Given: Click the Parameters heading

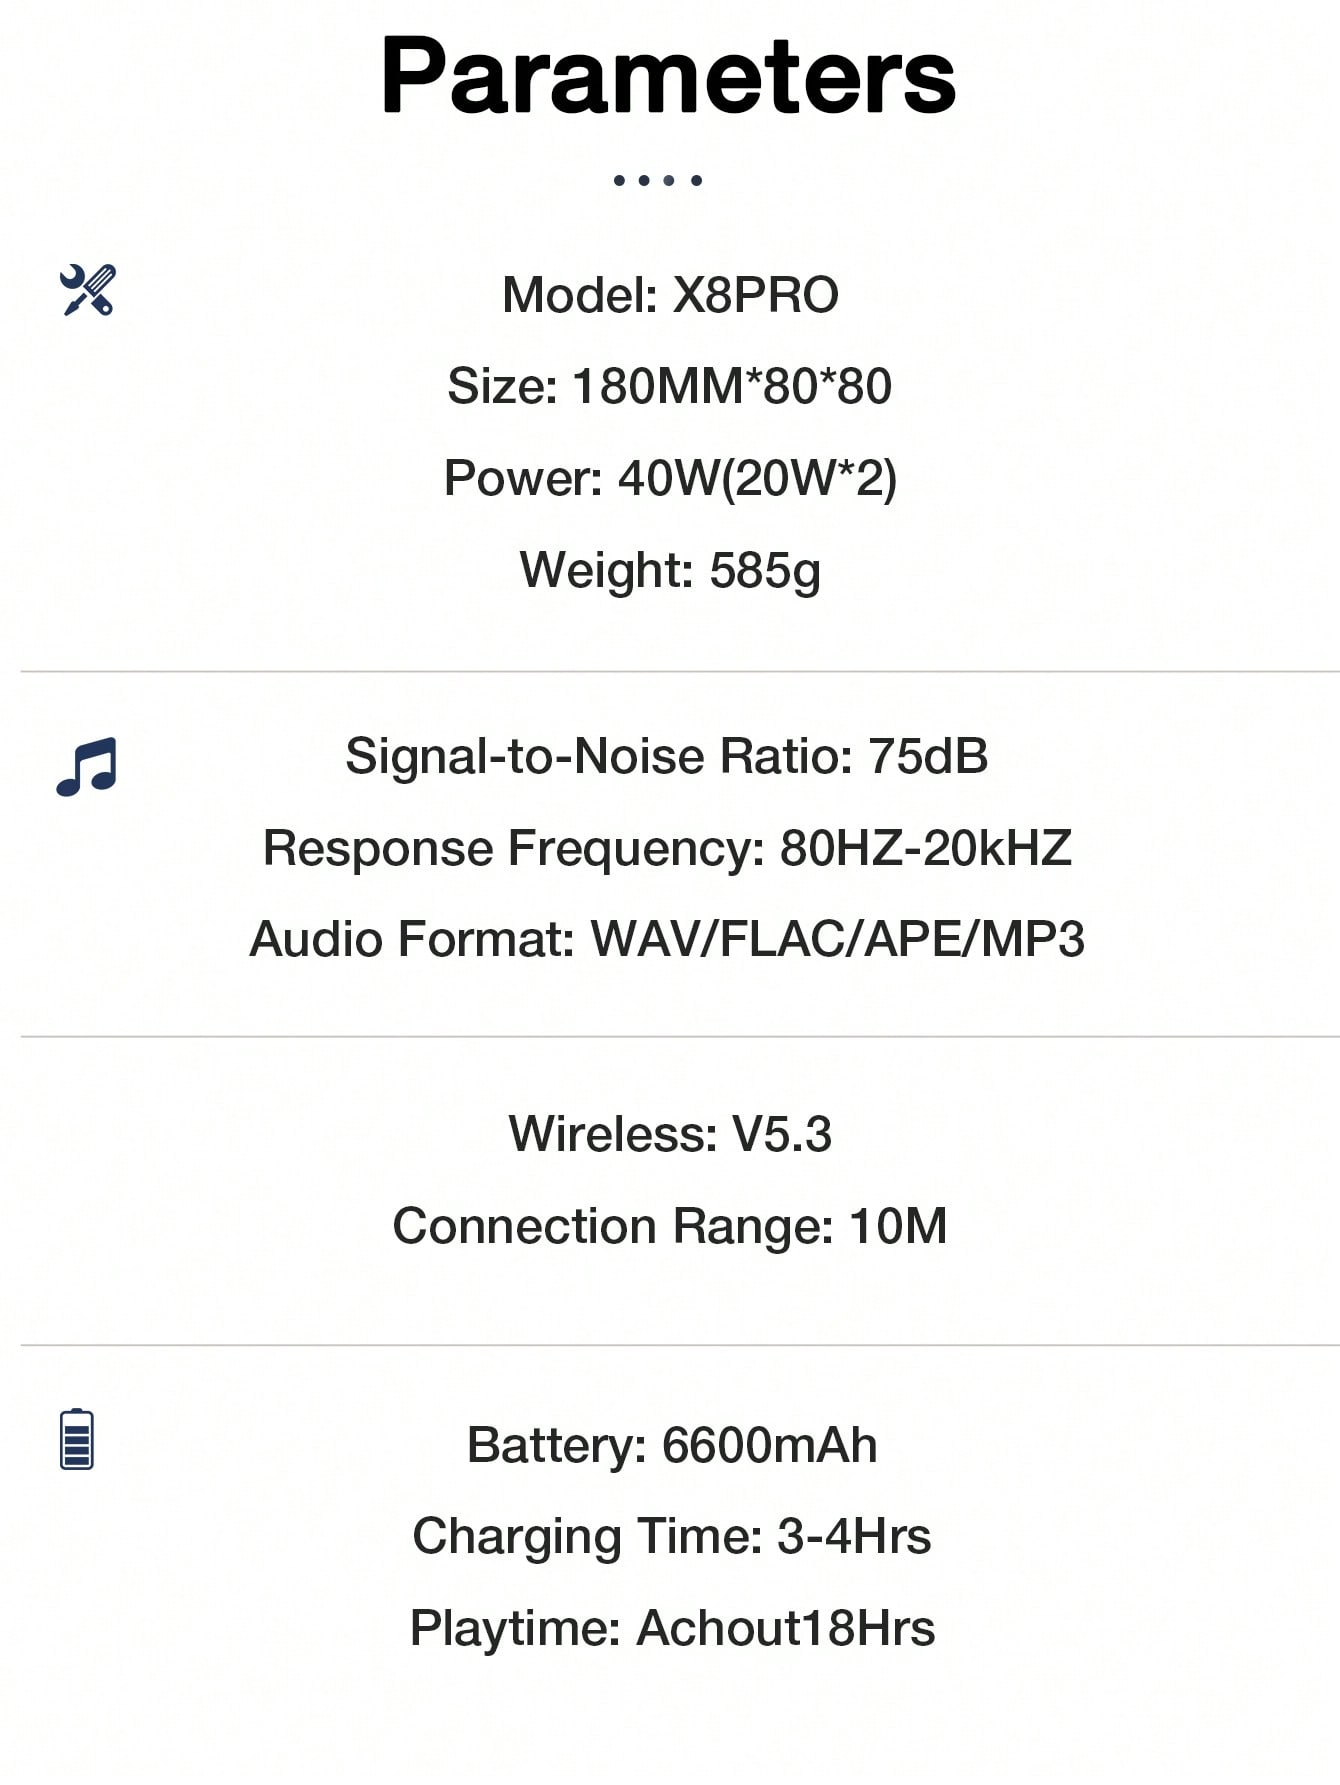Looking at the screenshot, I should (x=669, y=76).
